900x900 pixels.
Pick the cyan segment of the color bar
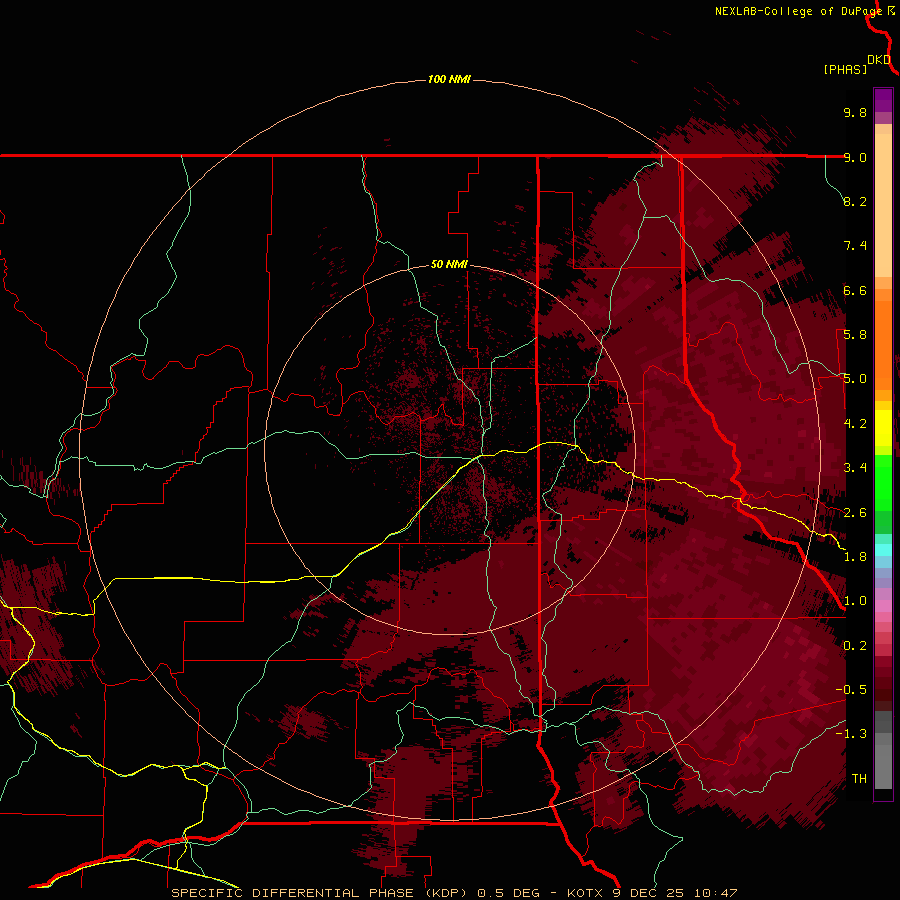[883, 550]
